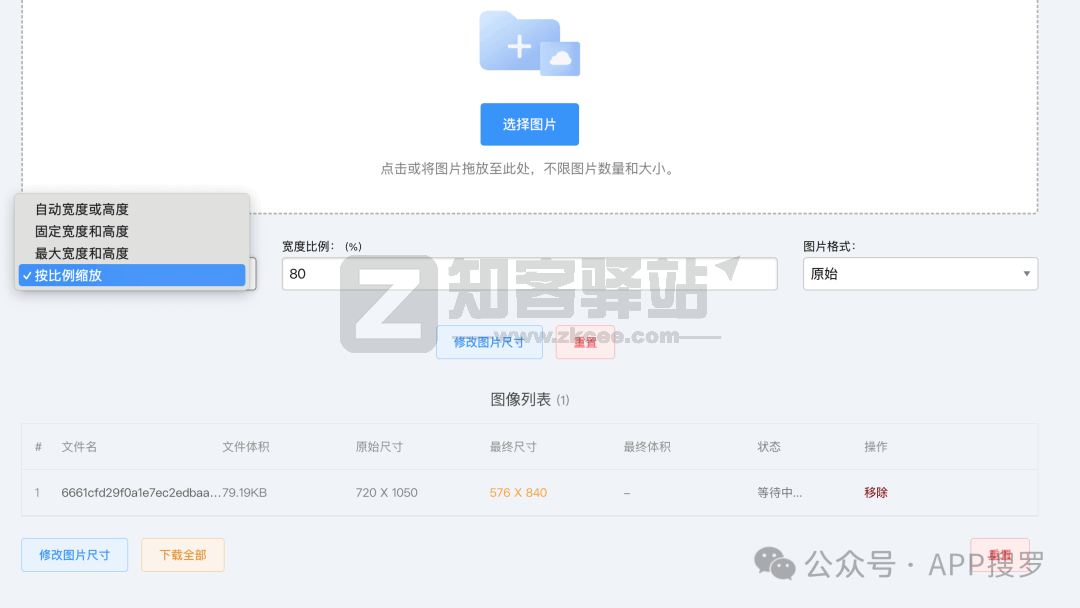Click the orange 576 X 840 size text

(518, 493)
